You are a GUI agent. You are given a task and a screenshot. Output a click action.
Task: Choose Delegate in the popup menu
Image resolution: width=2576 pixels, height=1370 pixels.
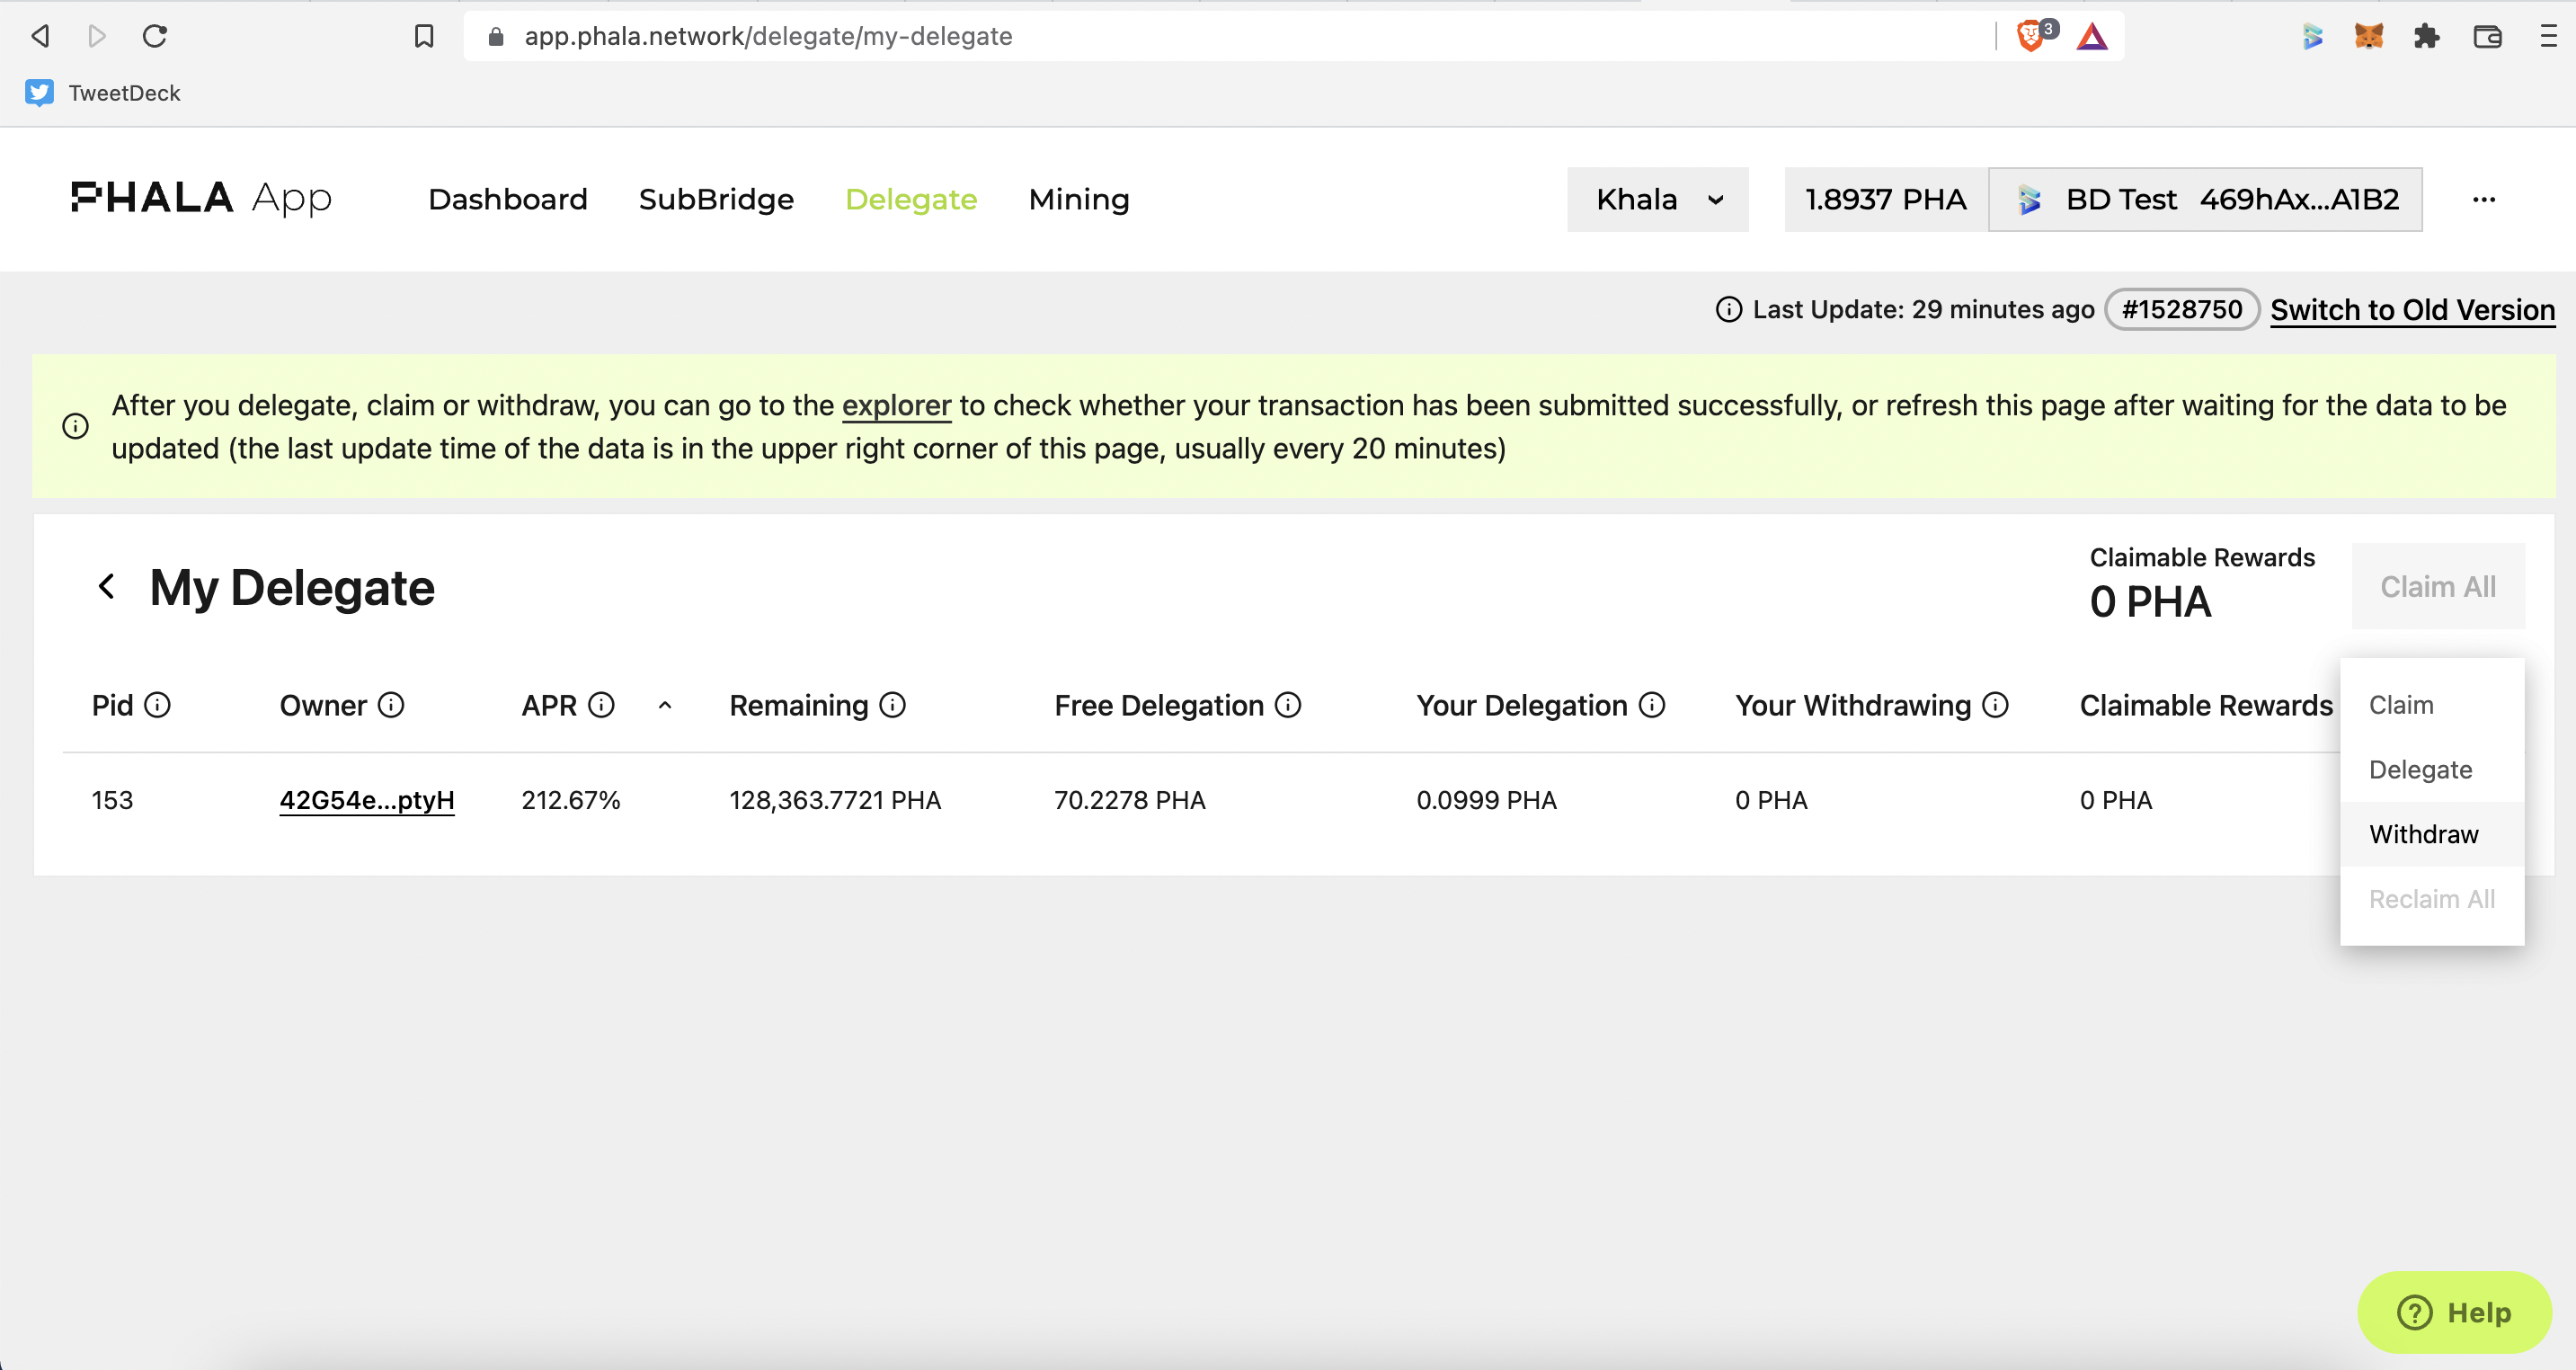click(2420, 769)
